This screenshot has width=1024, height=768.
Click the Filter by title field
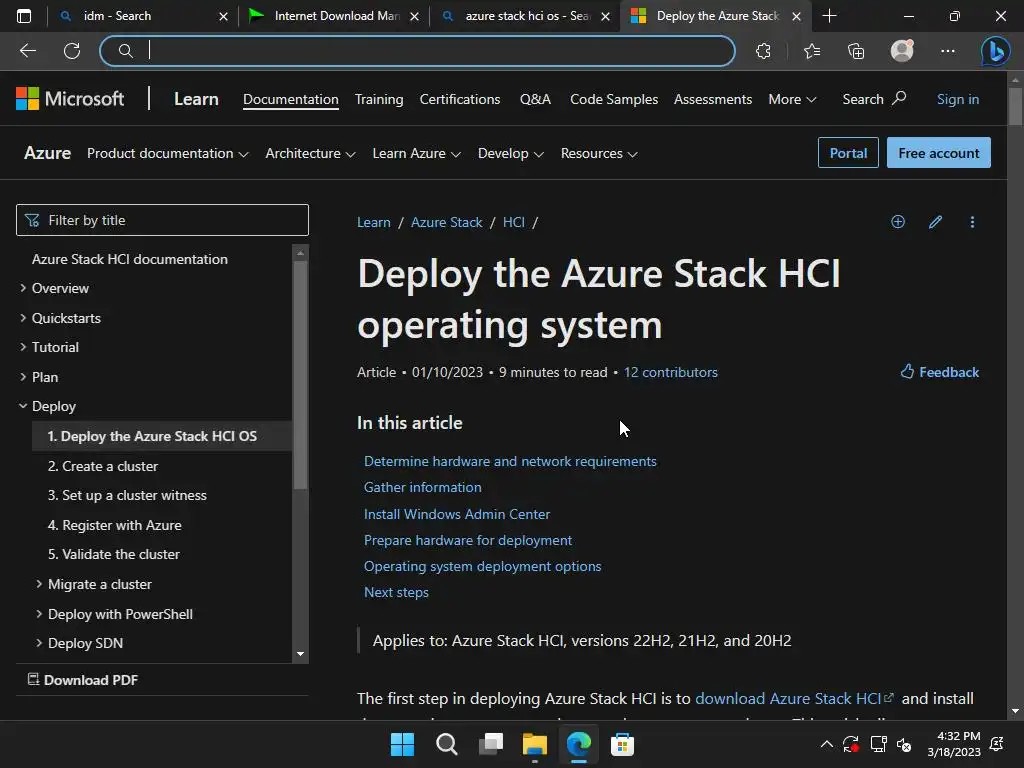tap(162, 220)
